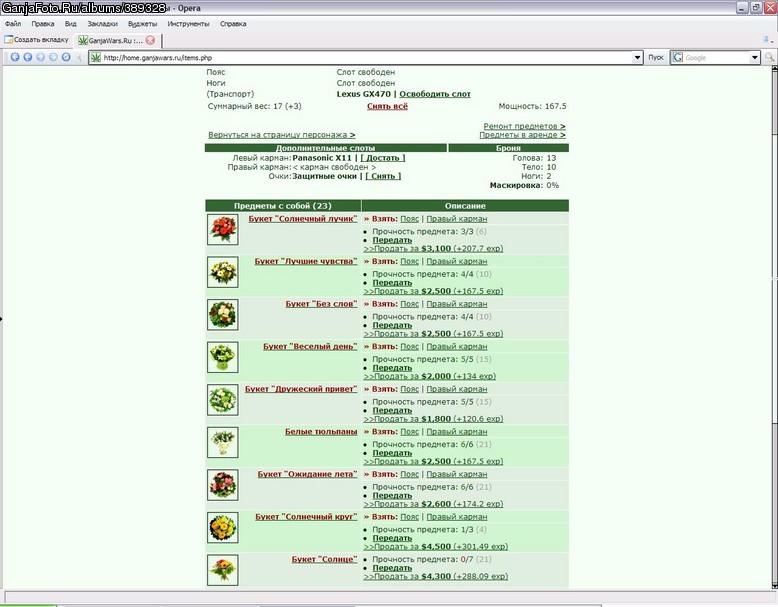Open the Виджеты menu

click(142, 24)
